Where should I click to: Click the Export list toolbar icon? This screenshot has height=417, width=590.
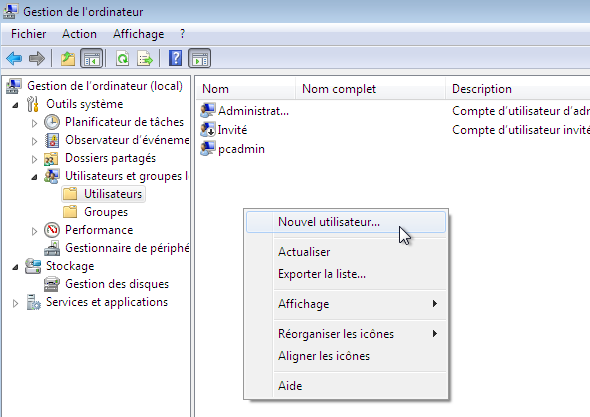point(145,59)
